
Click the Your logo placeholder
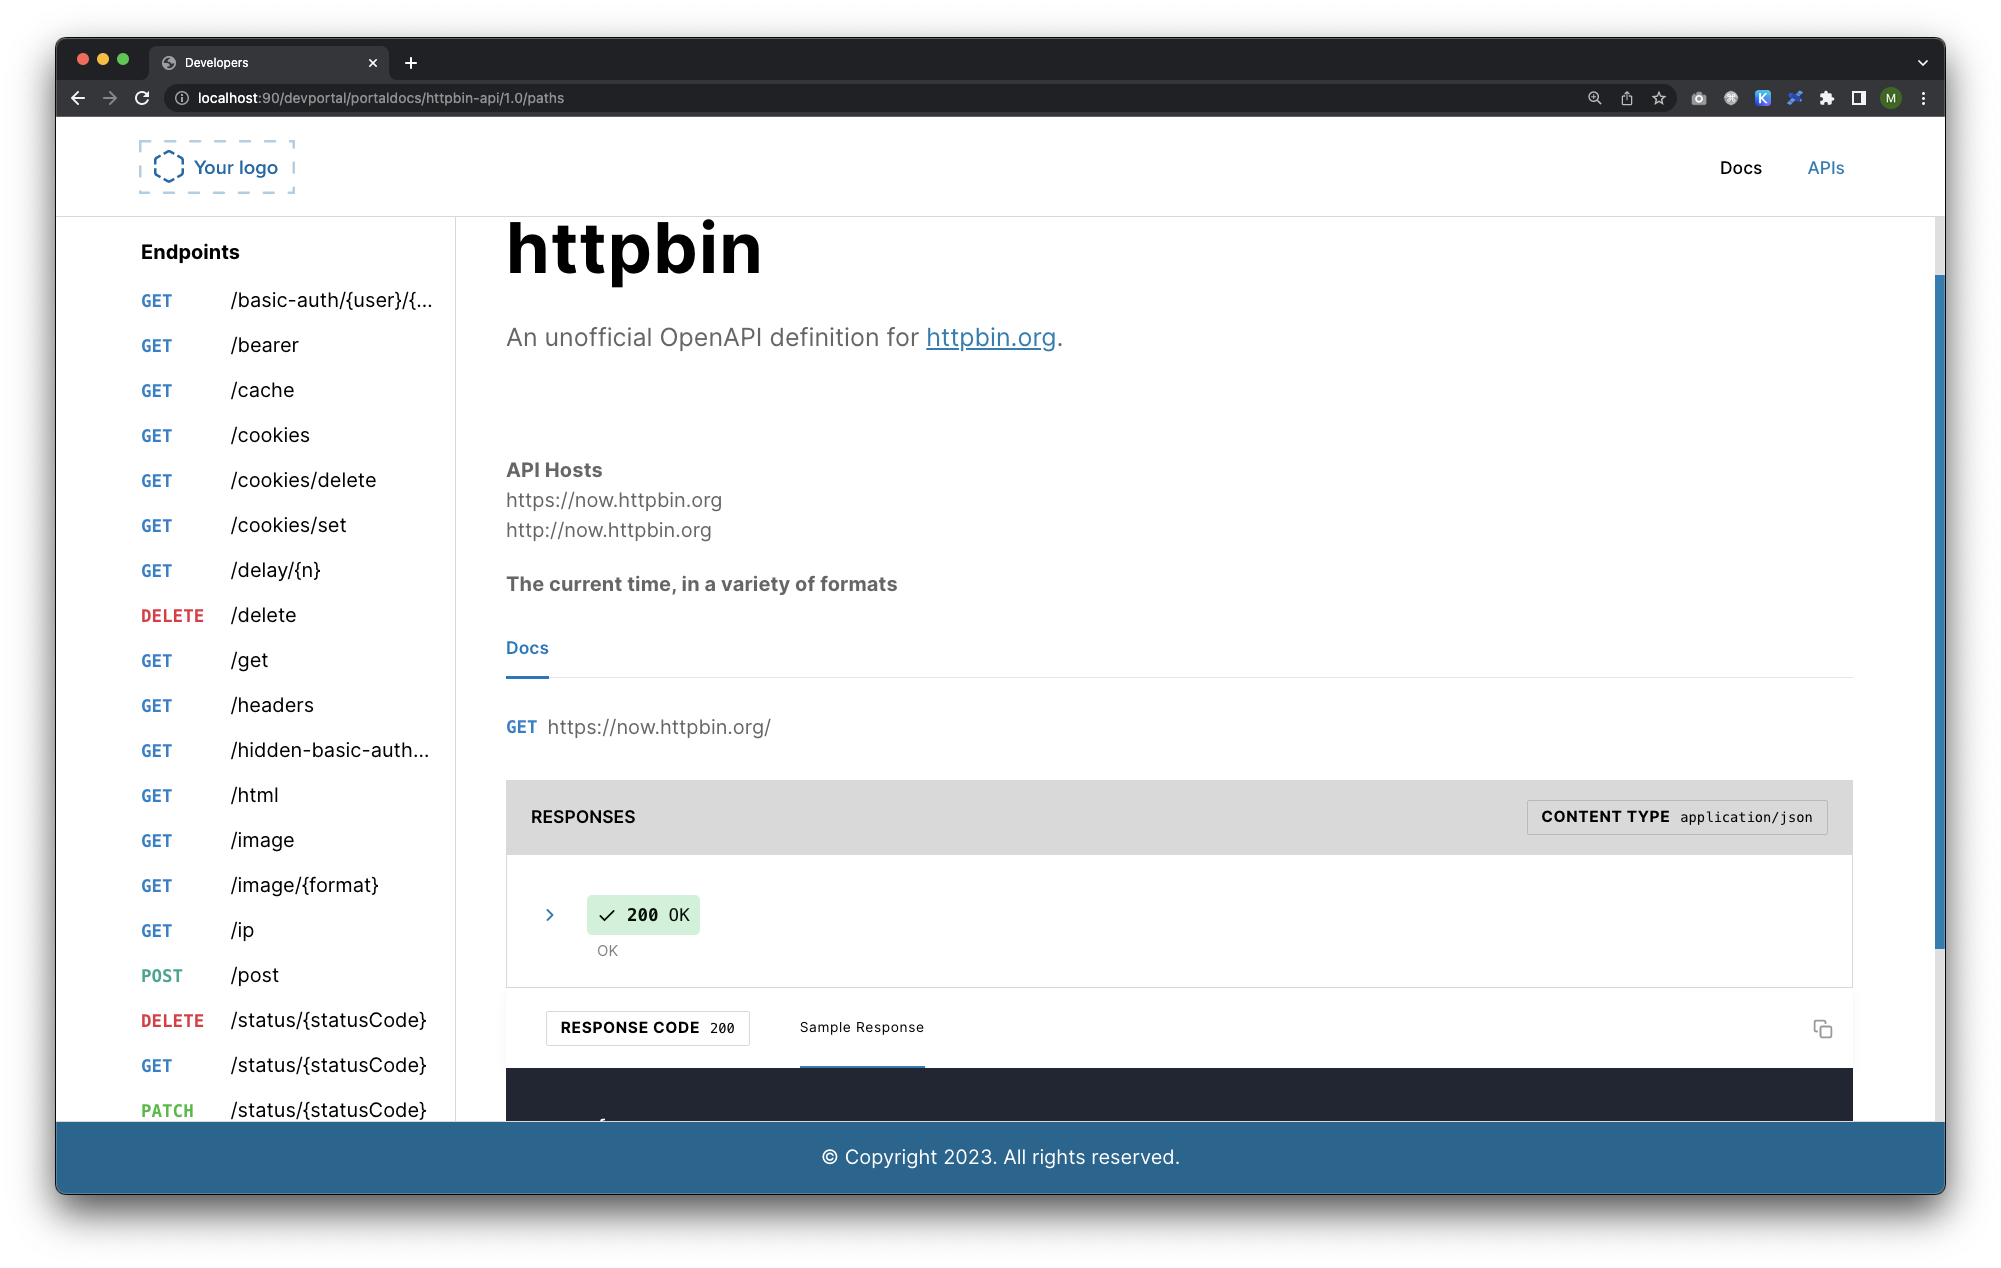point(217,167)
